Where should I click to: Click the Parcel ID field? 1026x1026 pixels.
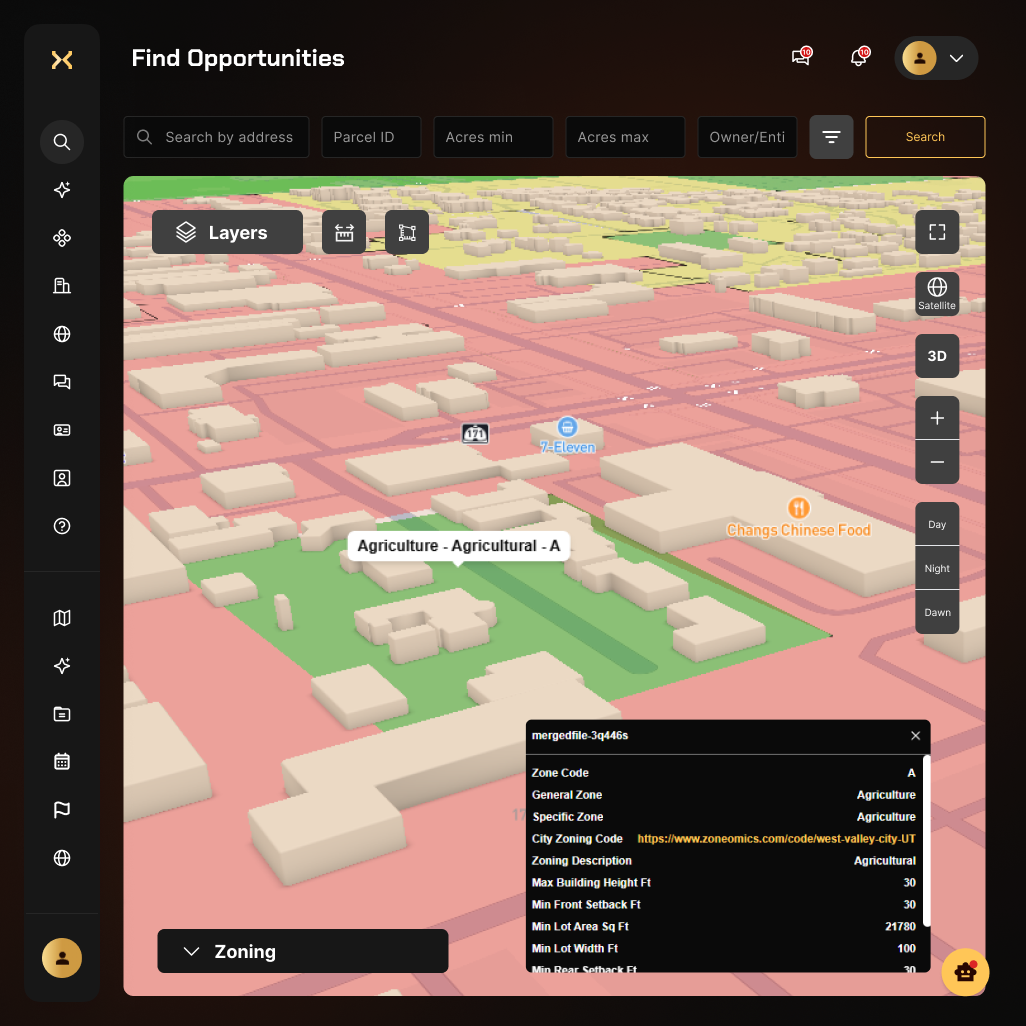click(371, 137)
